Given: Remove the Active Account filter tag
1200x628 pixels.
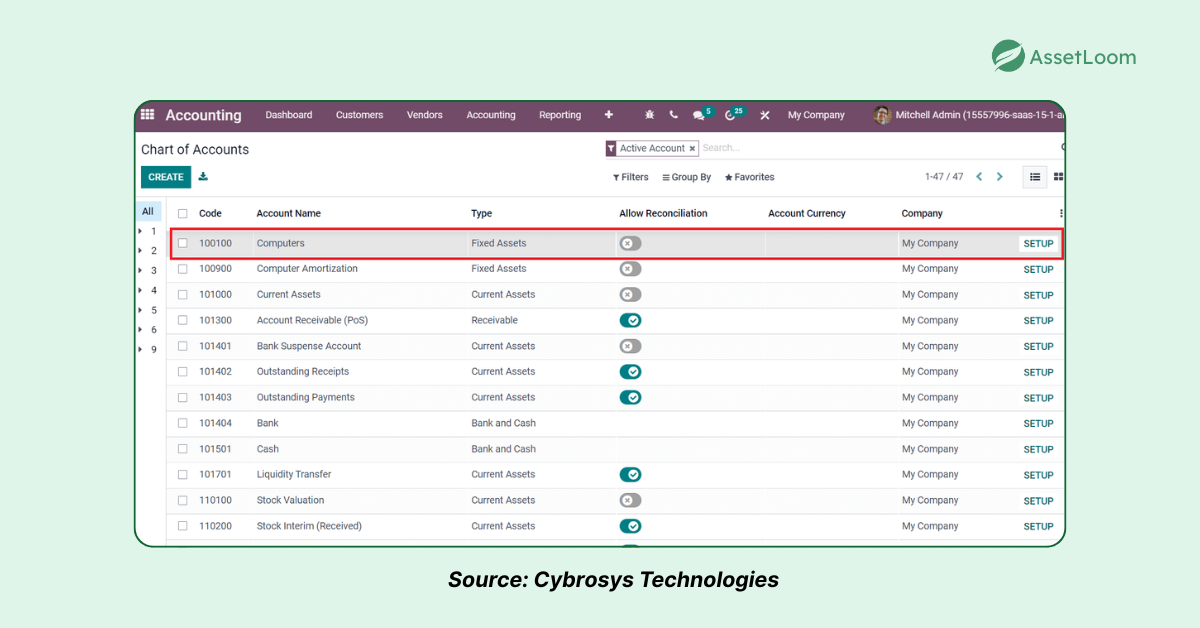Looking at the screenshot, I should coord(691,147).
